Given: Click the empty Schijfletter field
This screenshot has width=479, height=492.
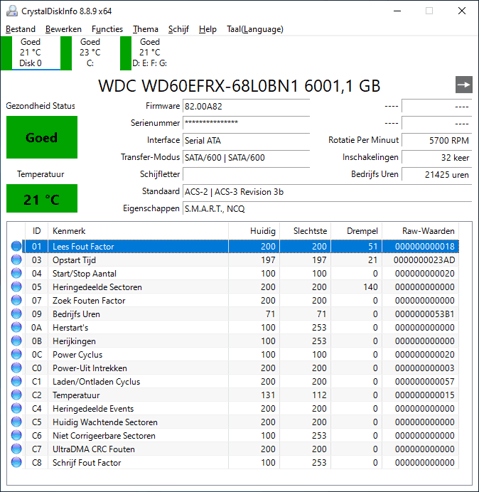Looking at the screenshot, I should (x=246, y=174).
